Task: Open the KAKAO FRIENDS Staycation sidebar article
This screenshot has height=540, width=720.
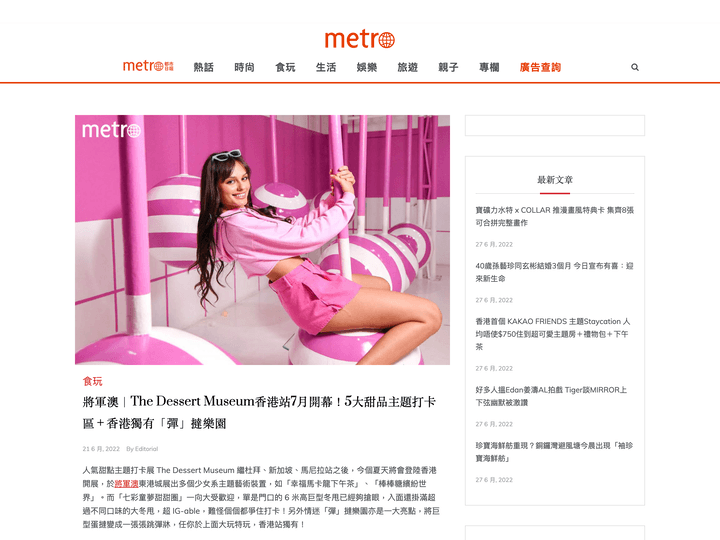Action: point(553,334)
